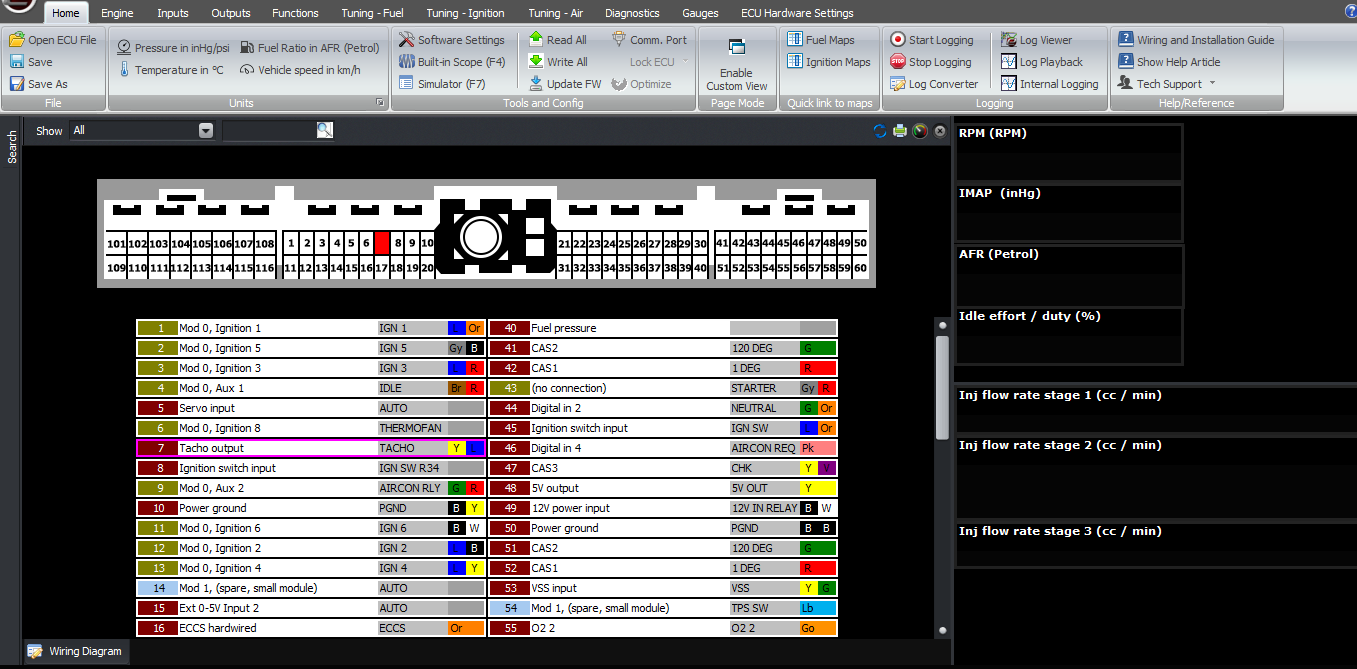The width and height of the screenshot is (1357, 669).
Task: Open the Units group dialog launcher
Action: point(380,103)
